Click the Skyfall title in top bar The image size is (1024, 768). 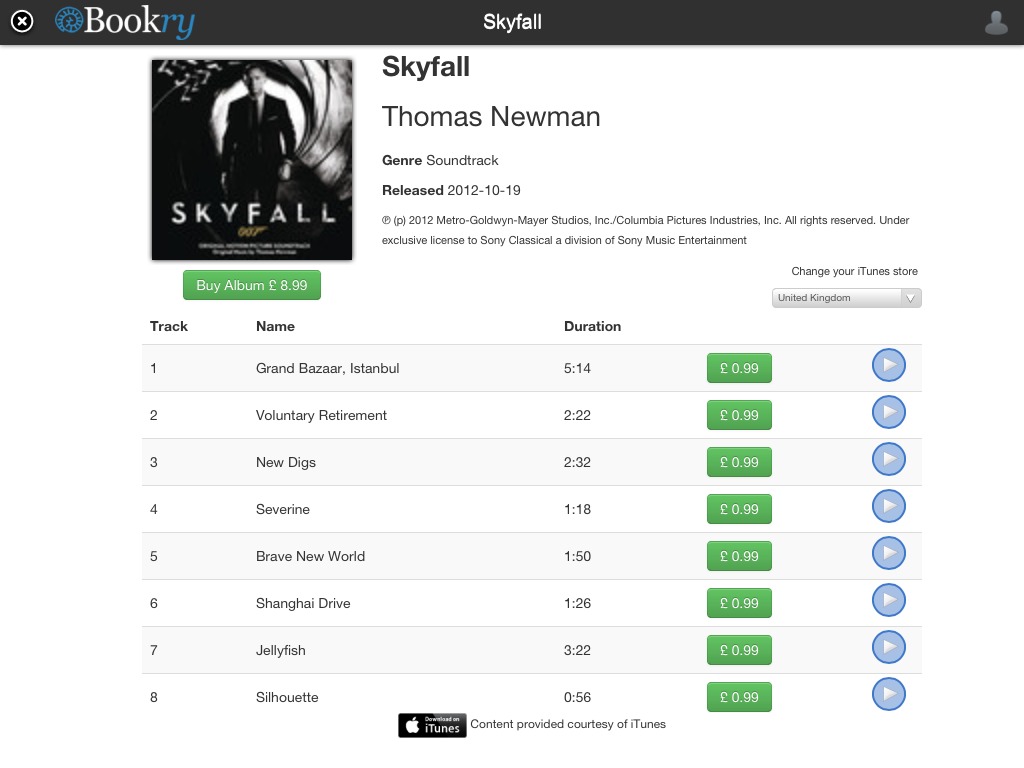point(512,22)
